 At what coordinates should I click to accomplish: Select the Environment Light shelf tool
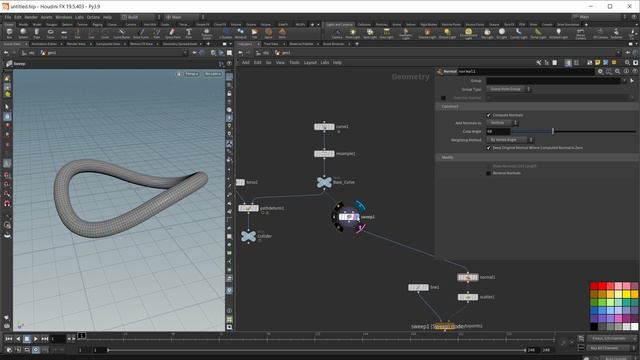point(468,33)
